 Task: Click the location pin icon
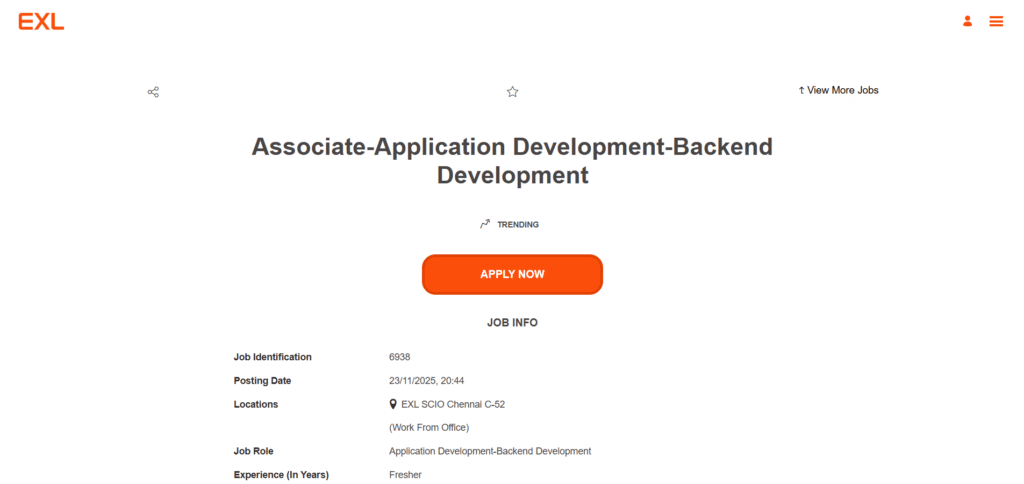pos(393,404)
